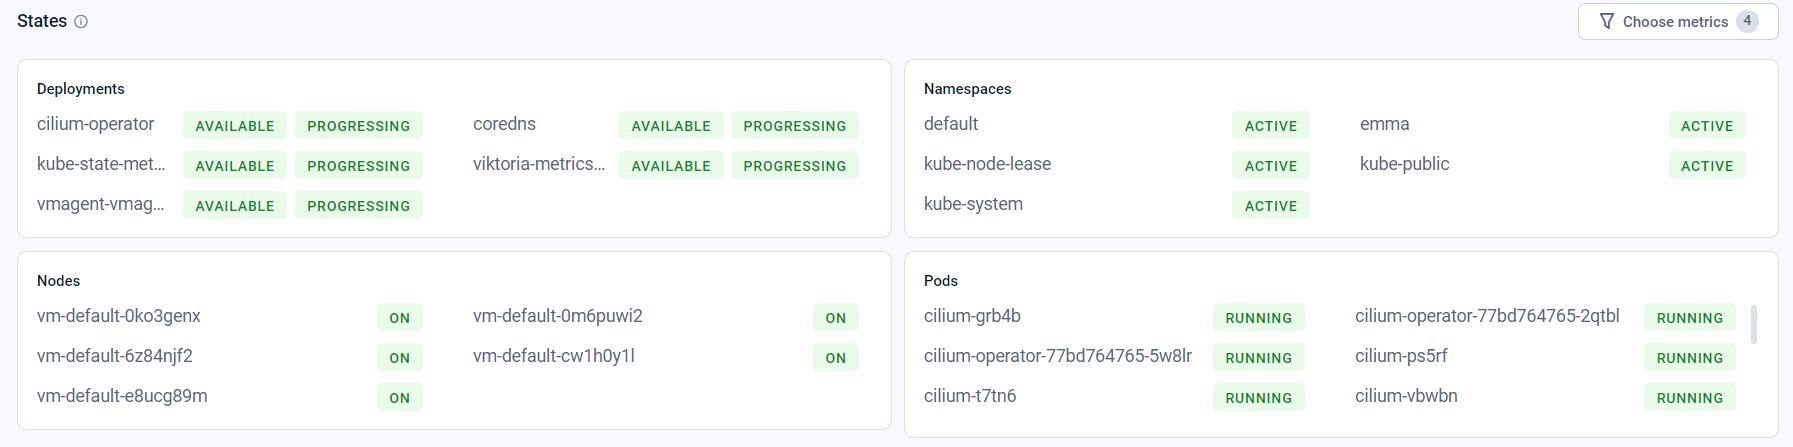
Task: Click the filter funnel icon in Choose metrics
Action: click(1607, 21)
